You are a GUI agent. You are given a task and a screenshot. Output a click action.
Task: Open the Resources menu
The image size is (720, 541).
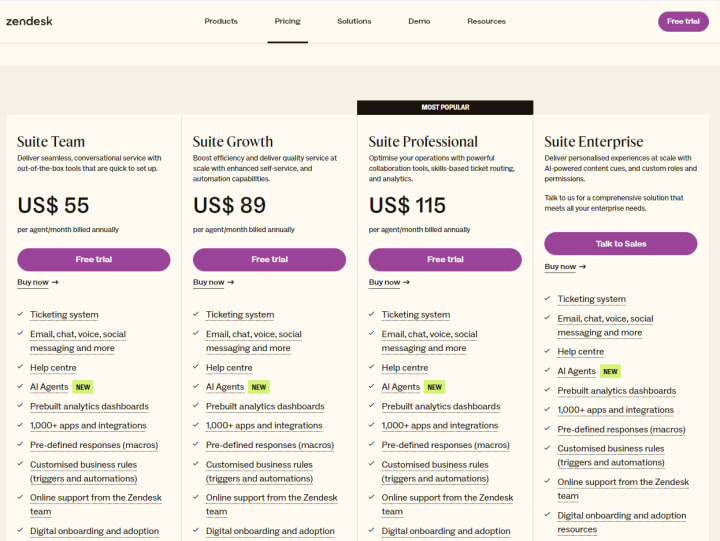(486, 21)
